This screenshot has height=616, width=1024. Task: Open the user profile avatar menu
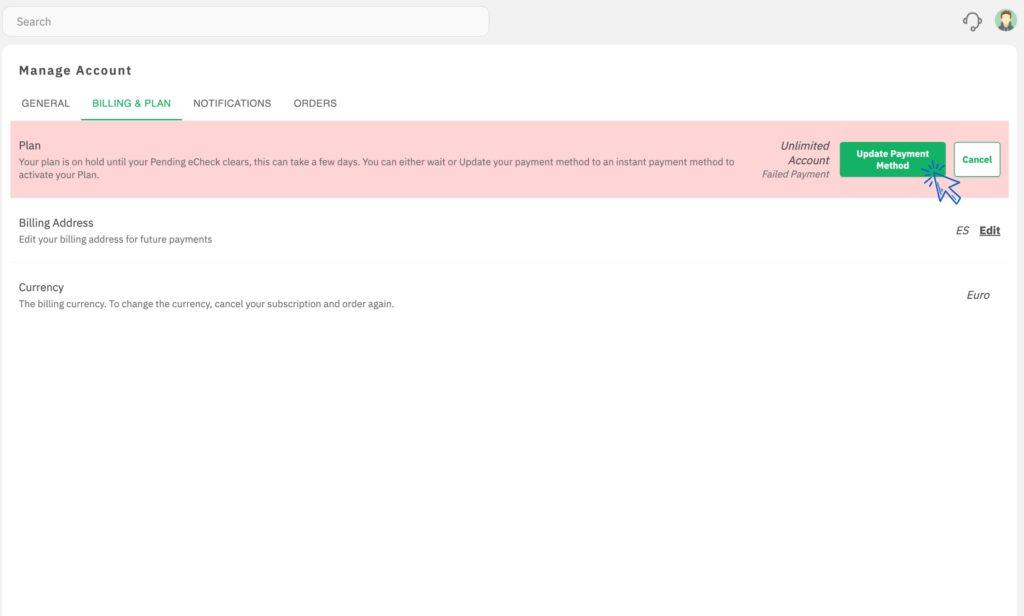tap(1005, 21)
